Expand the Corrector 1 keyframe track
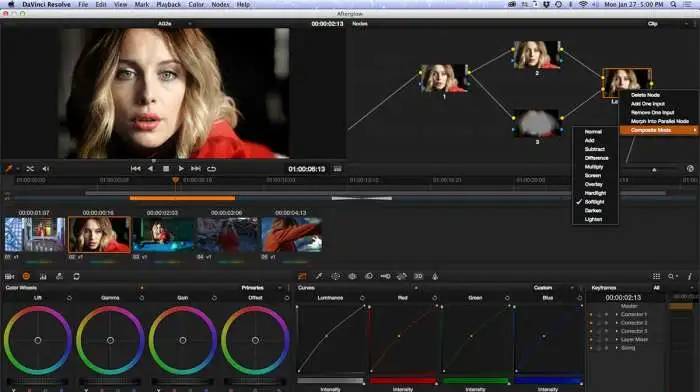This screenshot has height=392, width=700. pos(617,314)
